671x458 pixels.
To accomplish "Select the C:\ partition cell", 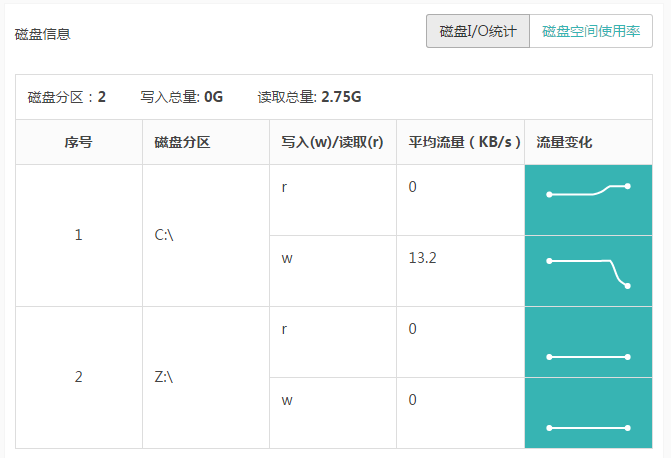I will (206, 235).
